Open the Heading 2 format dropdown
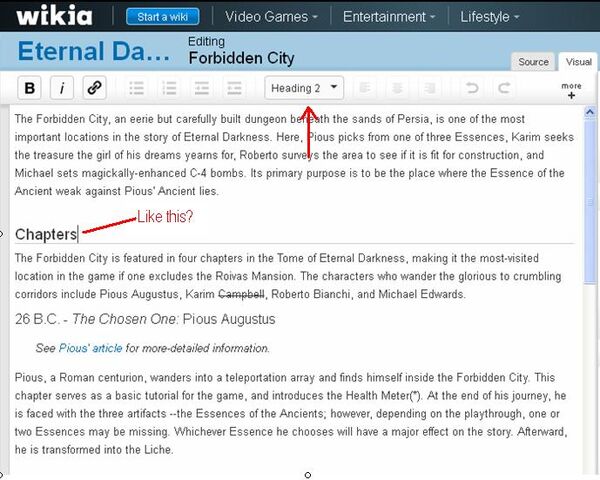Screen dimensions: 600x480 304,88
